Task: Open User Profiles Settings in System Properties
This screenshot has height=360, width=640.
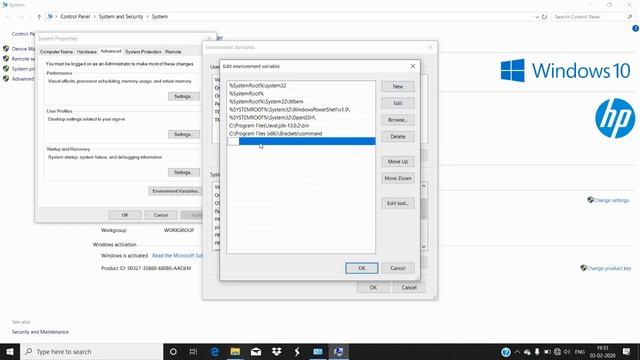Action: pos(184,134)
